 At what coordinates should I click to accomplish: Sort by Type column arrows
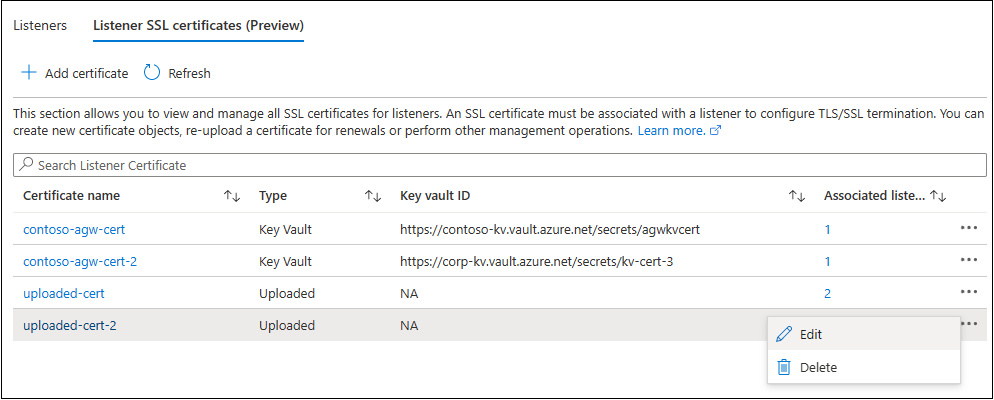click(373, 197)
